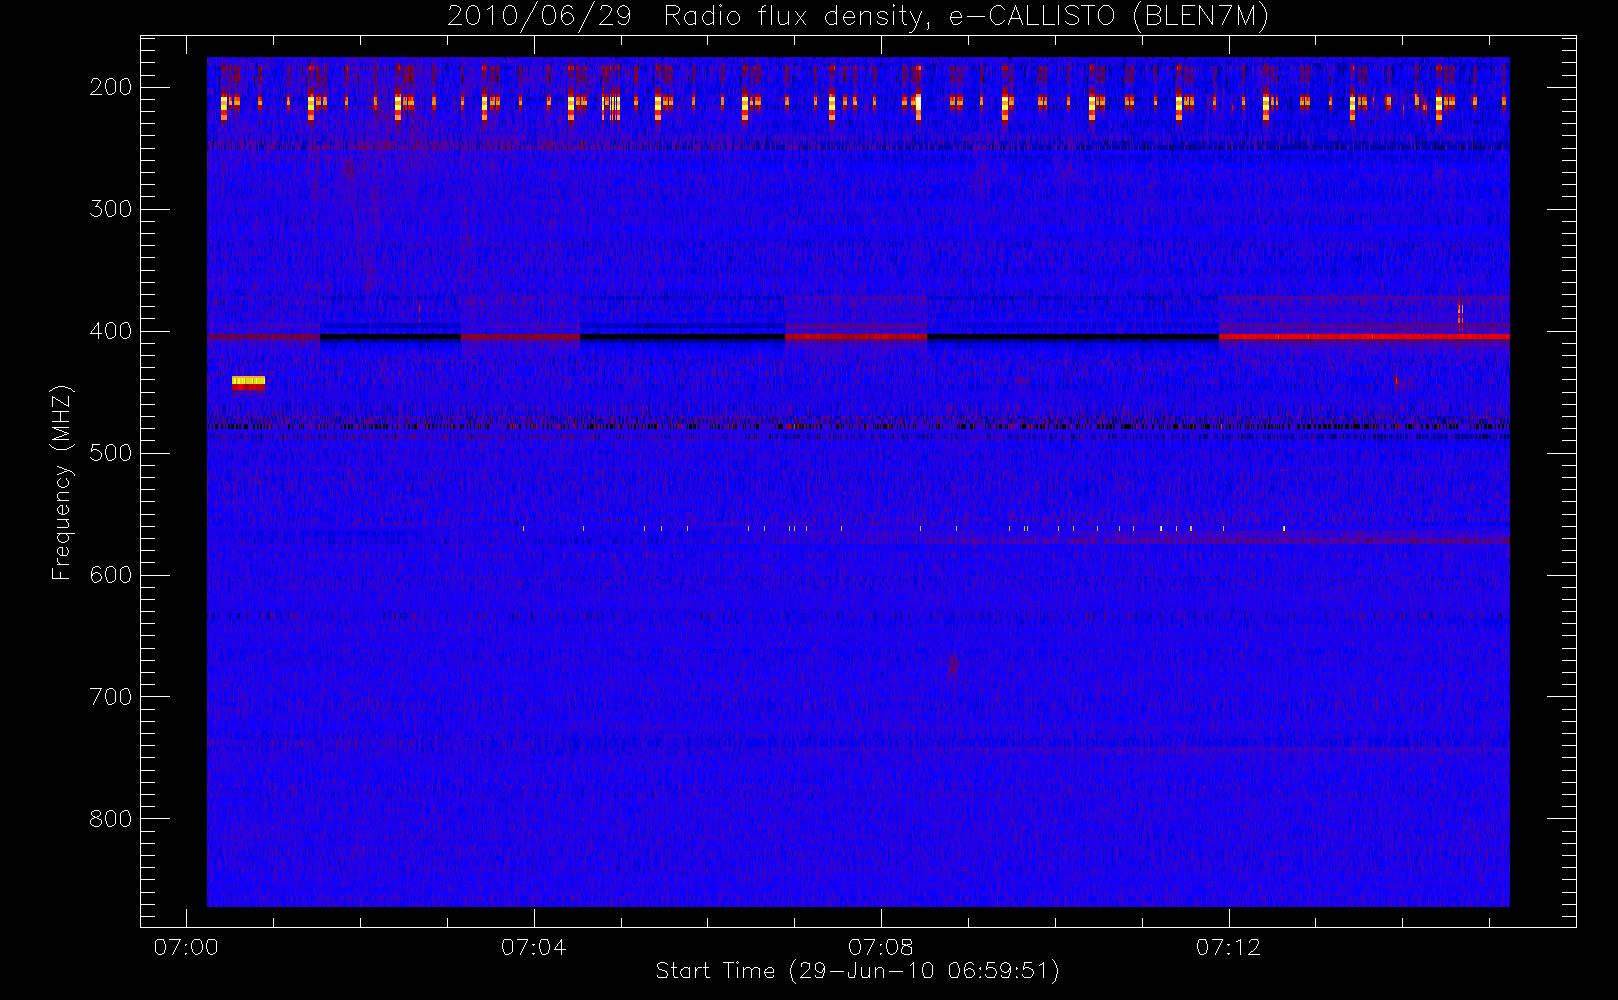Click the 'Frequency (MHz)' axis label
1618x1000 pixels.
[62, 482]
